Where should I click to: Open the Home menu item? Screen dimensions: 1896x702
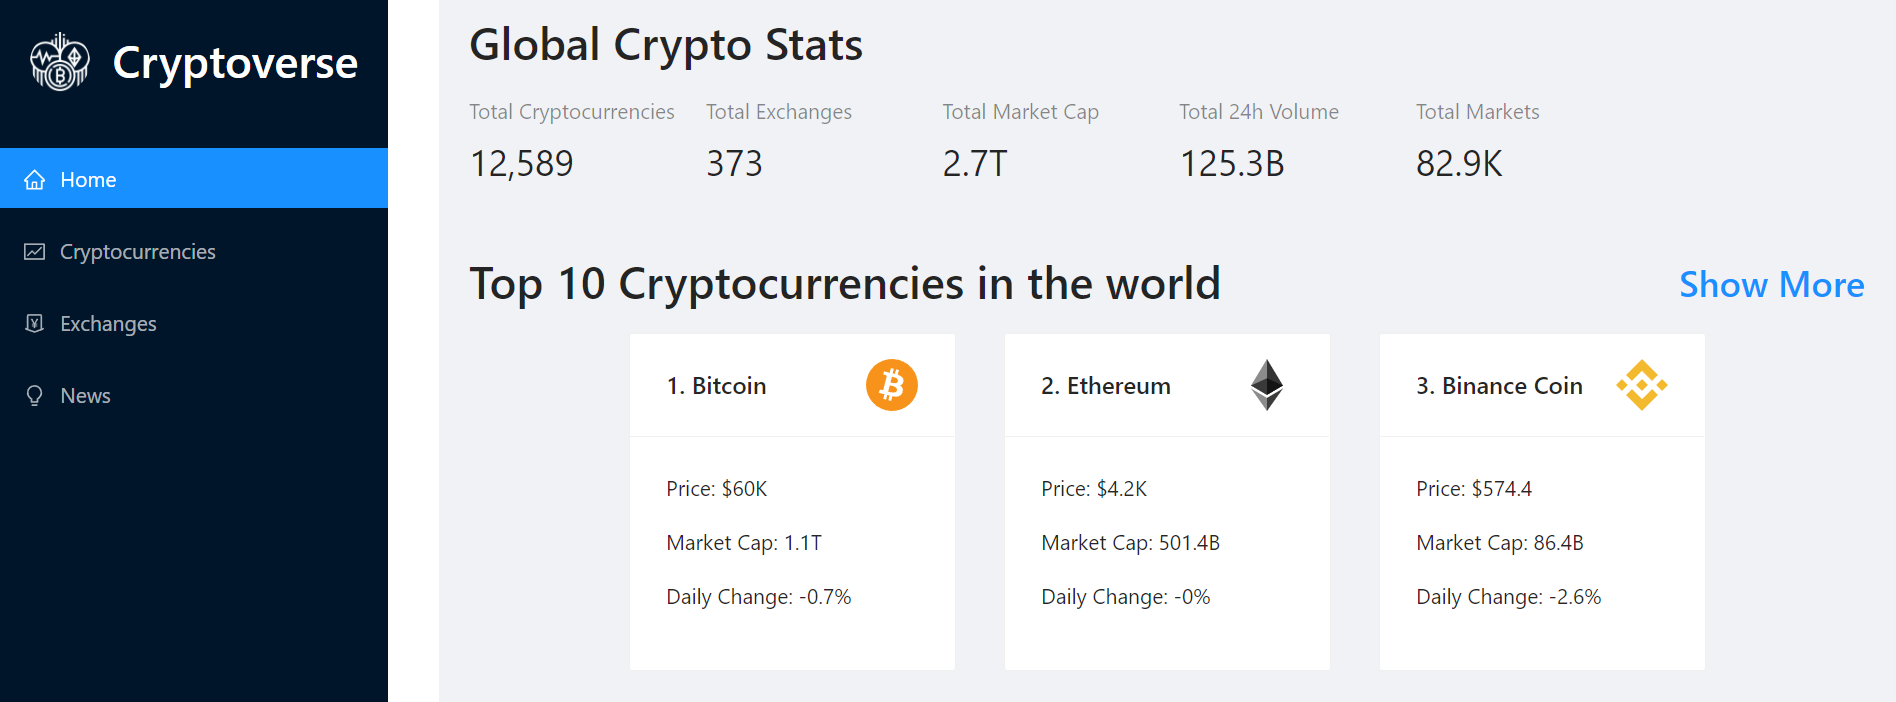coord(88,180)
